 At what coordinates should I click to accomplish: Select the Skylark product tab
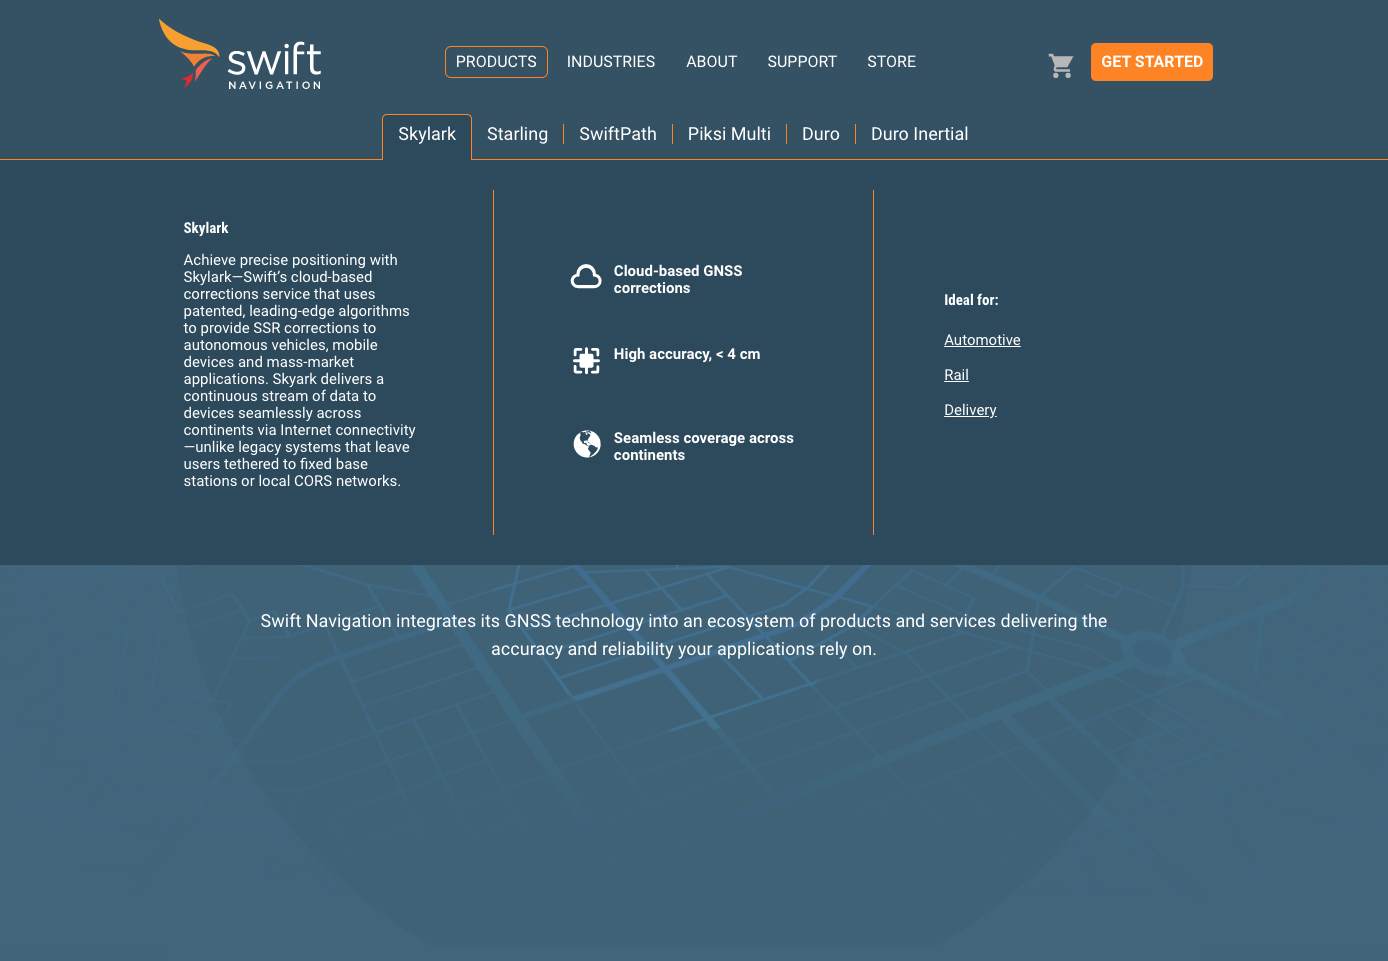coord(427,135)
